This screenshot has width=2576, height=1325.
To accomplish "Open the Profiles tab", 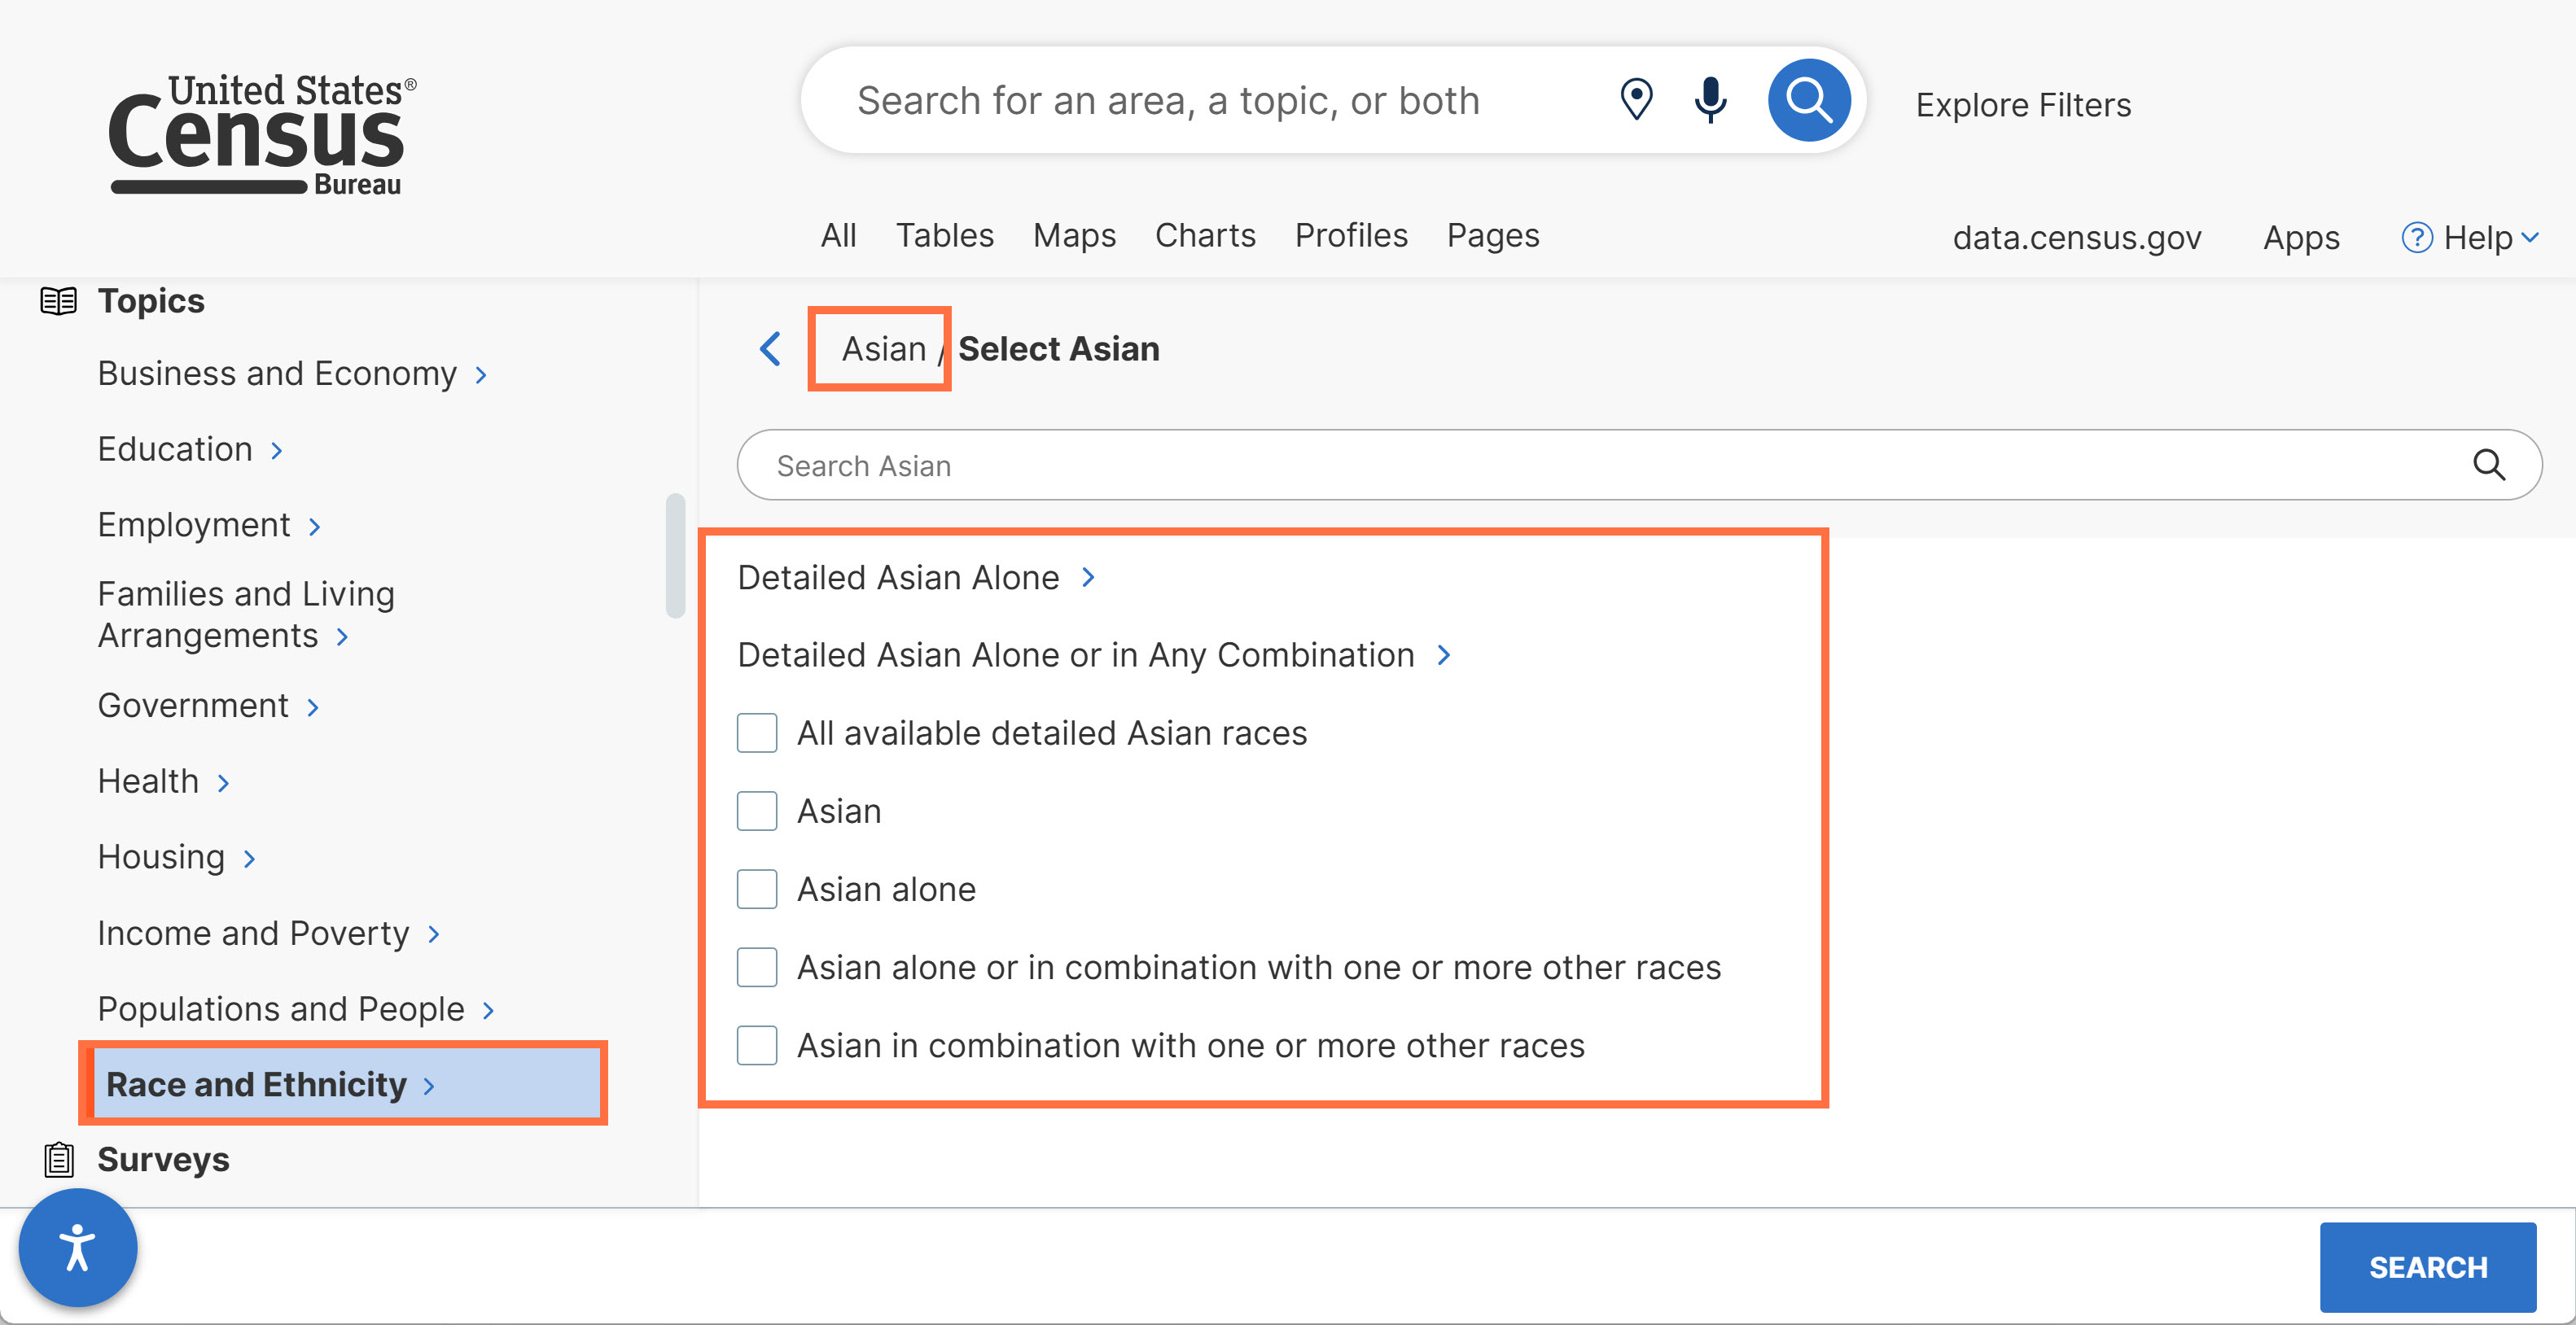I will [1350, 236].
